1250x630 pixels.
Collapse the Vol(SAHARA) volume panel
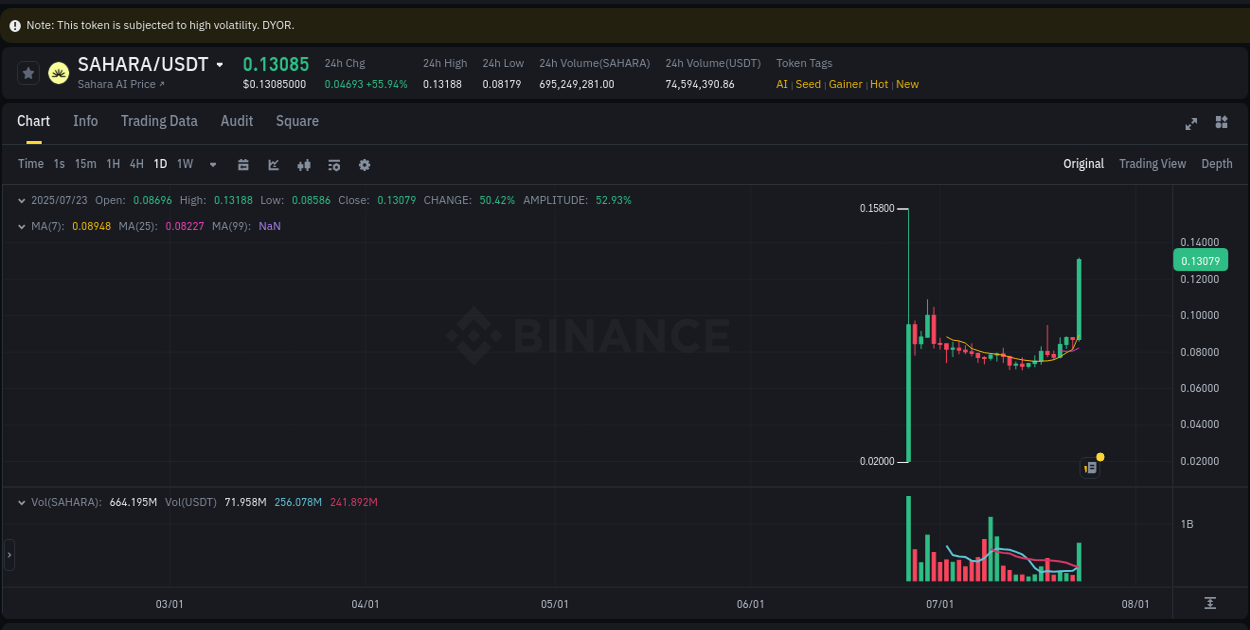(x=22, y=501)
